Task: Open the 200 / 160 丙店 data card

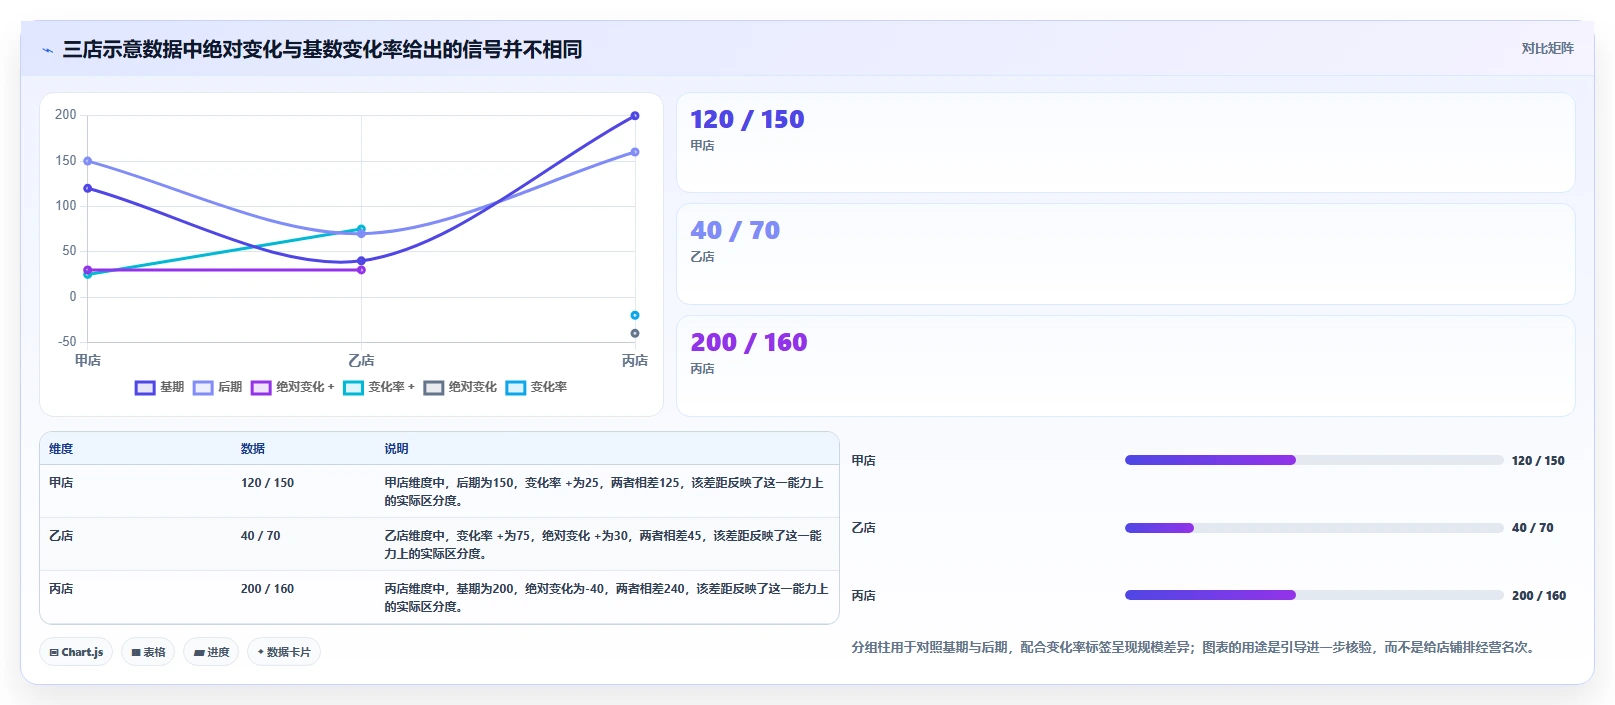Action: (x=1126, y=366)
